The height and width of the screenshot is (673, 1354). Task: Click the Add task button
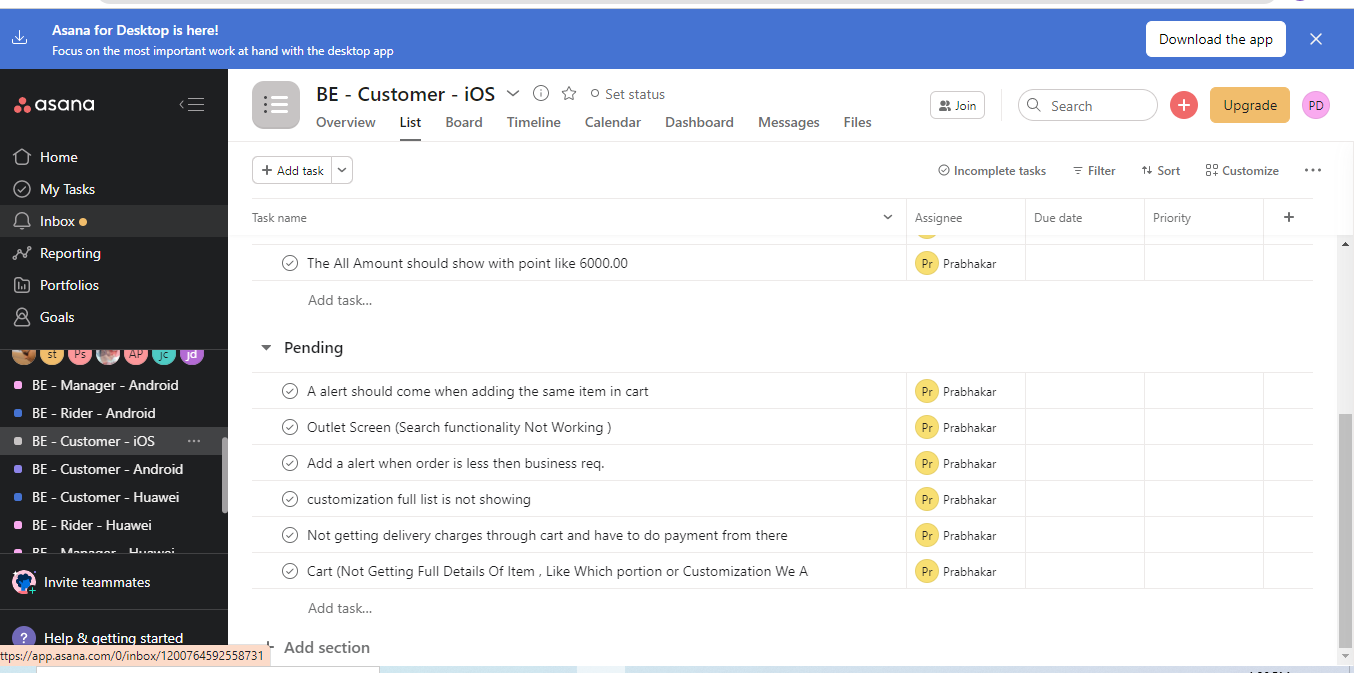292,171
